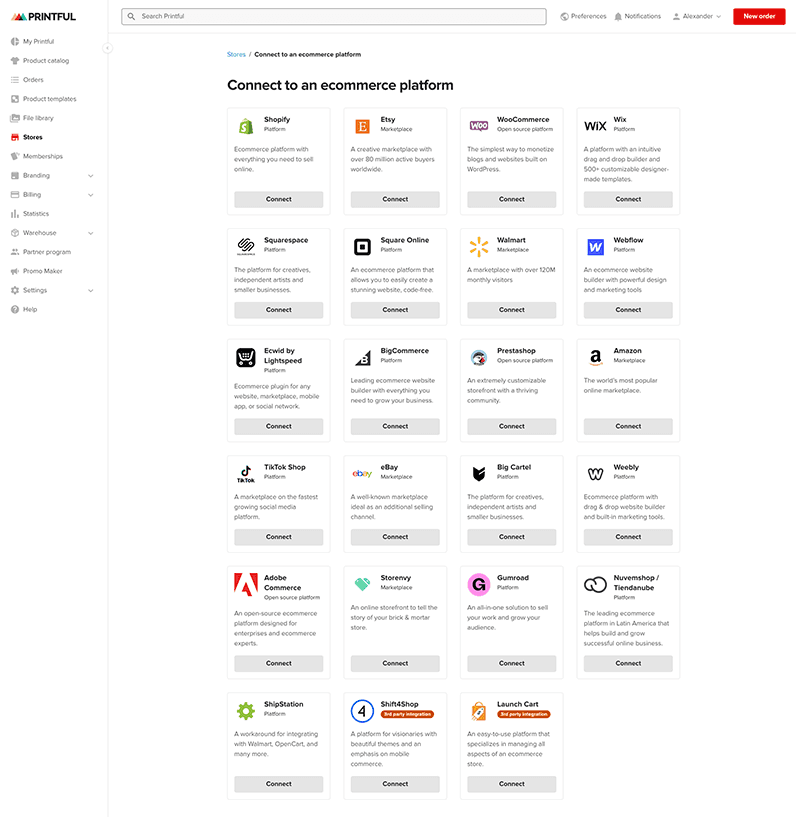The width and height of the screenshot is (796, 817).
Task: Connect the Amazon marketplace
Action: click(628, 426)
